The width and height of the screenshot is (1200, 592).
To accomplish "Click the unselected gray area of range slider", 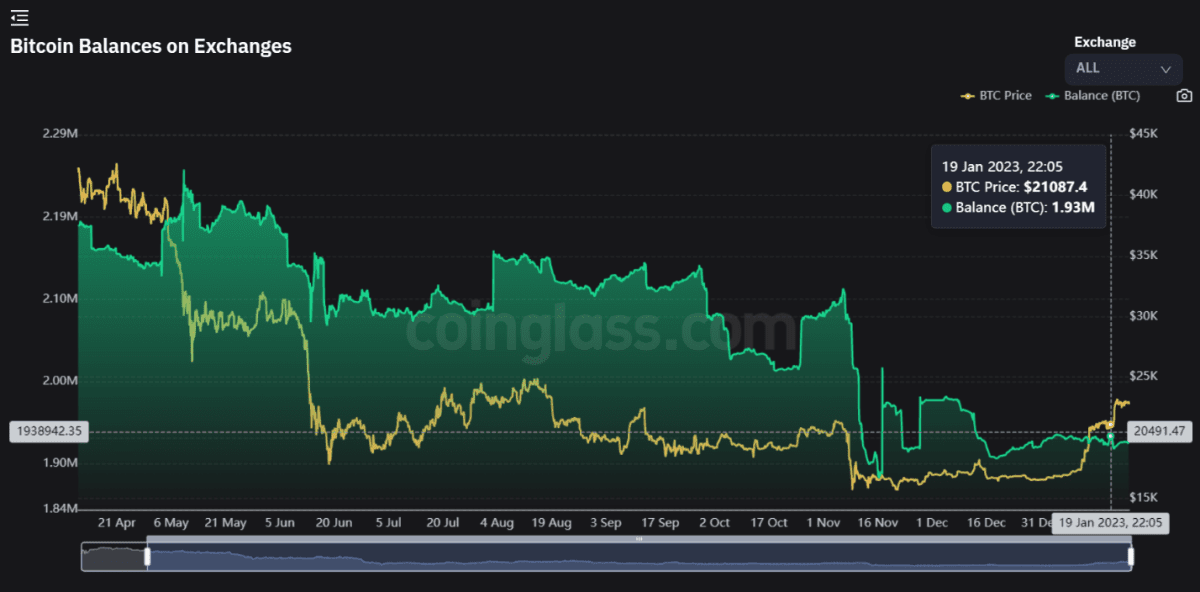I will click(x=114, y=557).
